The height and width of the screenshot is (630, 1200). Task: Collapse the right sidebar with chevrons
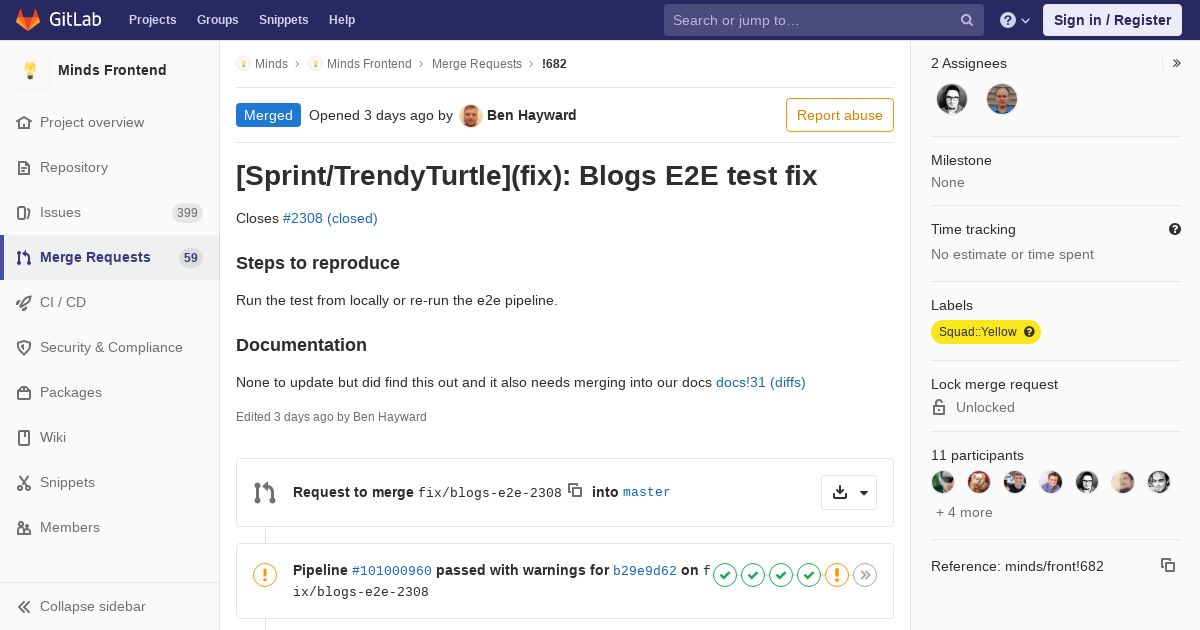(x=1177, y=63)
